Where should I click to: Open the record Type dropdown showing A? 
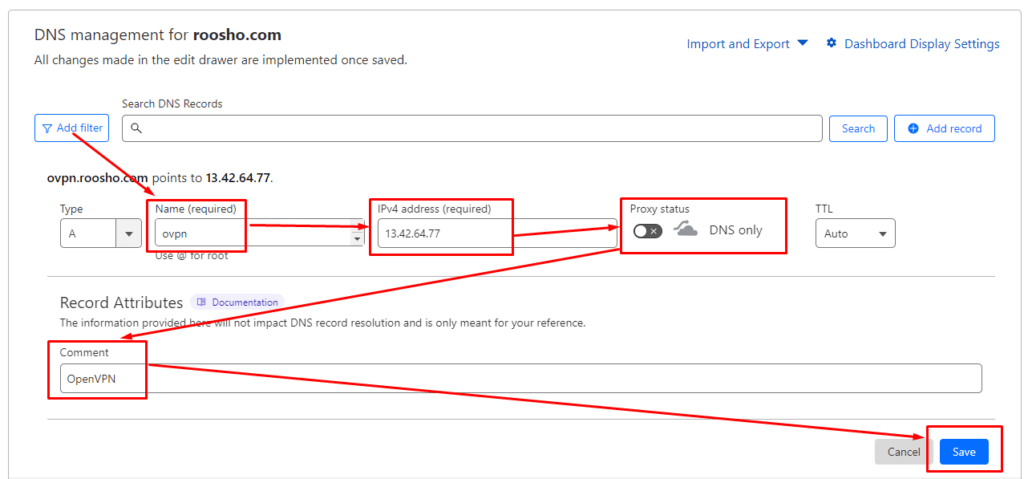coord(101,233)
